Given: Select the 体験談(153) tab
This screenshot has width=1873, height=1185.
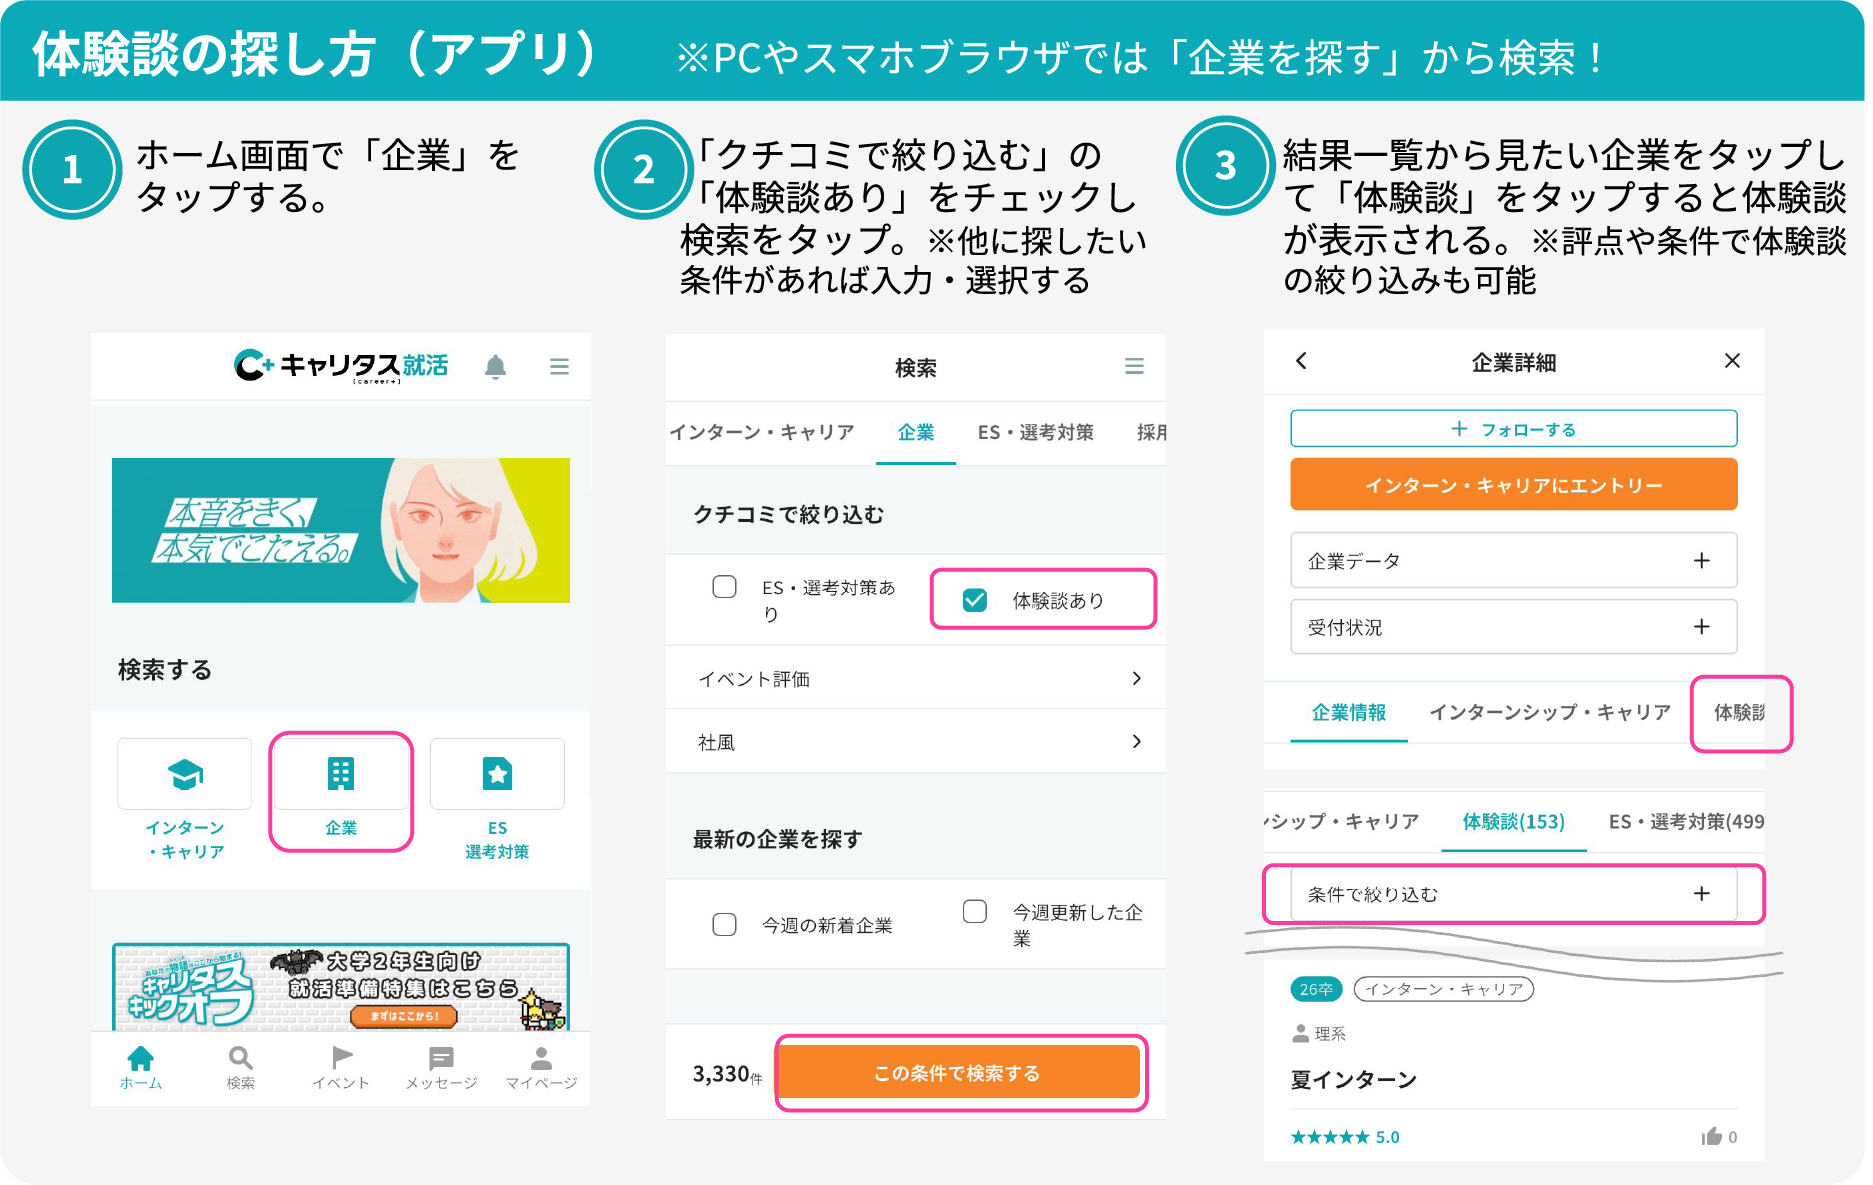Looking at the screenshot, I should tap(1513, 822).
